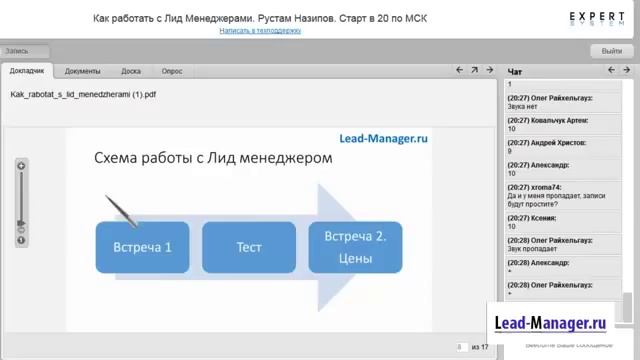Click the chat vertical scrollbar
The height and width of the screenshot is (360, 640).
point(627,307)
